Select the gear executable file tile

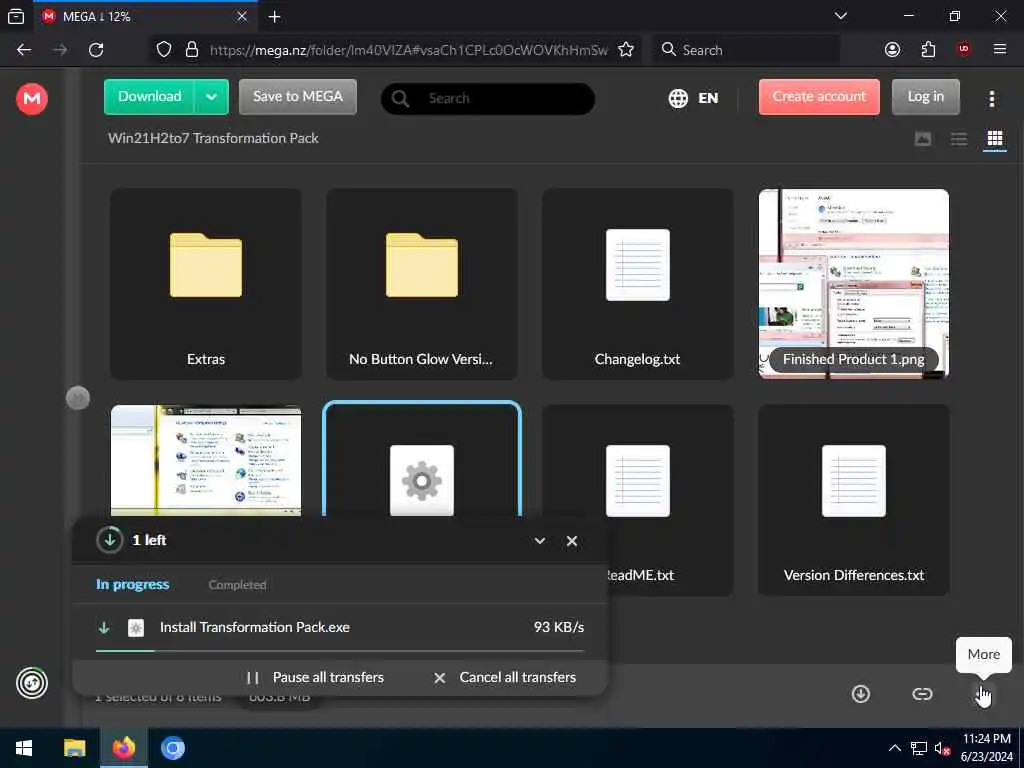pyautogui.click(x=422, y=460)
